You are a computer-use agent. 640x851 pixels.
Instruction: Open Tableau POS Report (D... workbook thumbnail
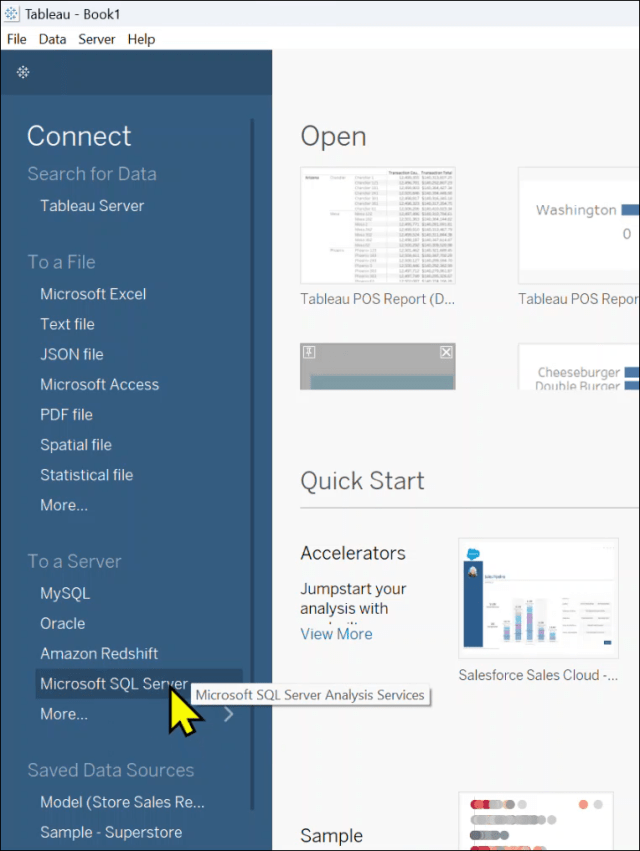(378, 225)
